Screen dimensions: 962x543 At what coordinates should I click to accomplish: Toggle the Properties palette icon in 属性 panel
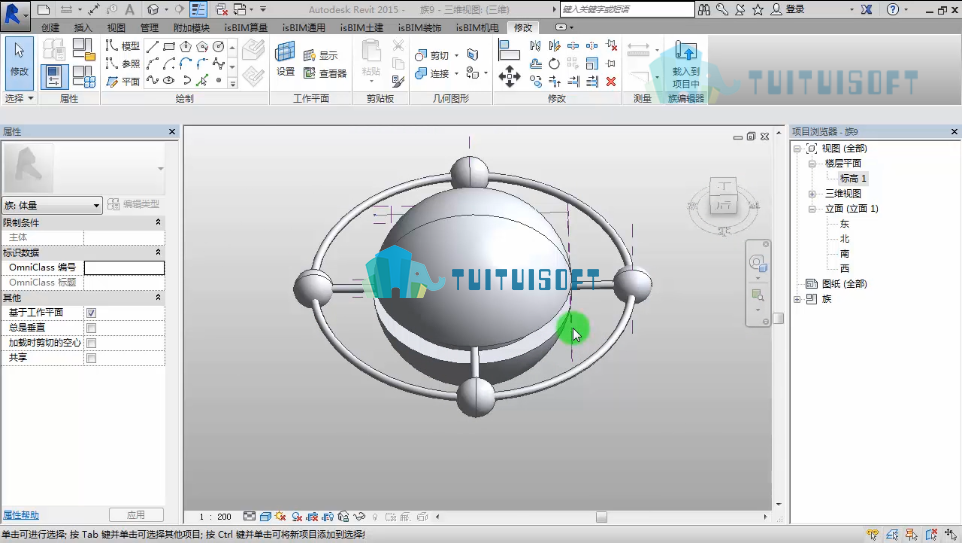[54, 77]
